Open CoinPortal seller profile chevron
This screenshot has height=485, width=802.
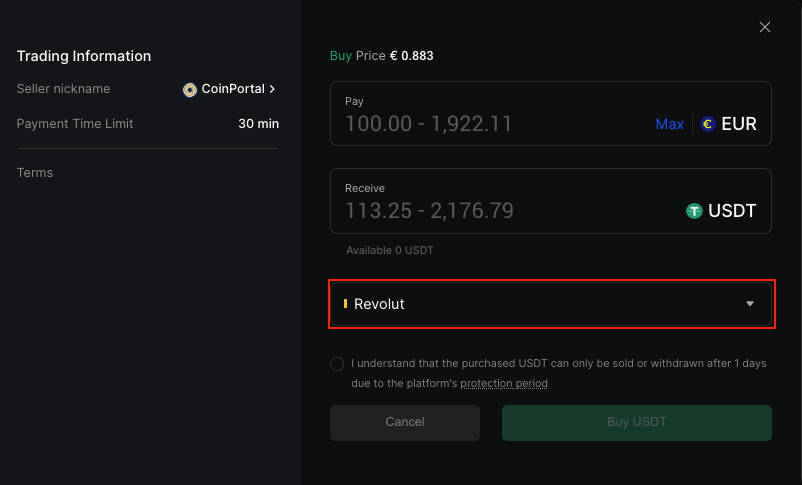click(x=272, y=89)
